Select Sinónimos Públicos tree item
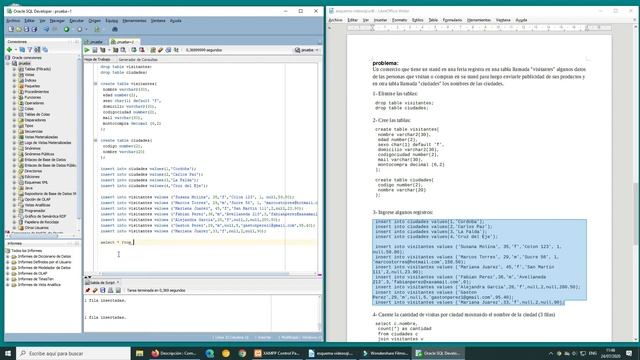 [x=39, y=154]
